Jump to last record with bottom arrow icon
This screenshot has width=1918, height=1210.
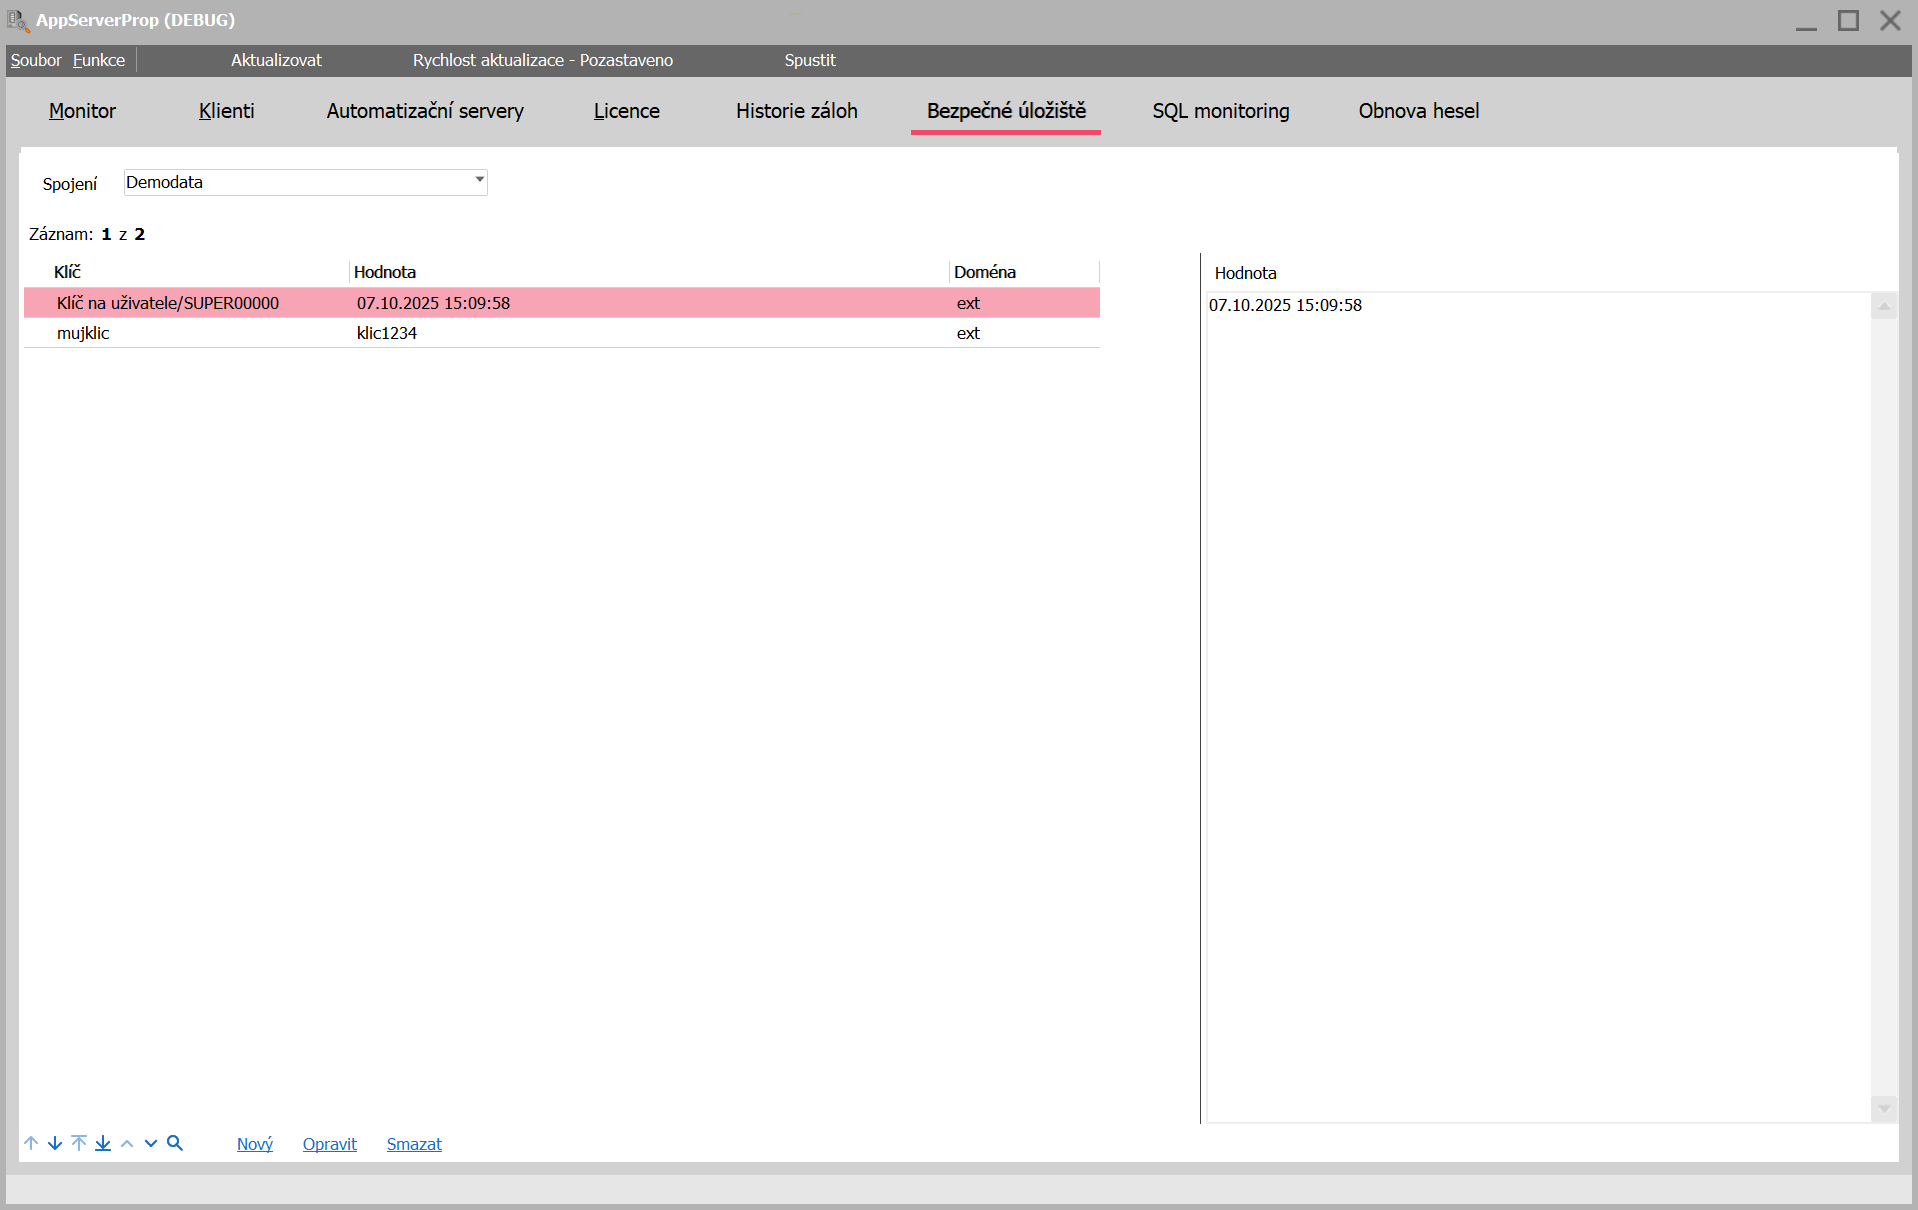tap(103, 1143)
